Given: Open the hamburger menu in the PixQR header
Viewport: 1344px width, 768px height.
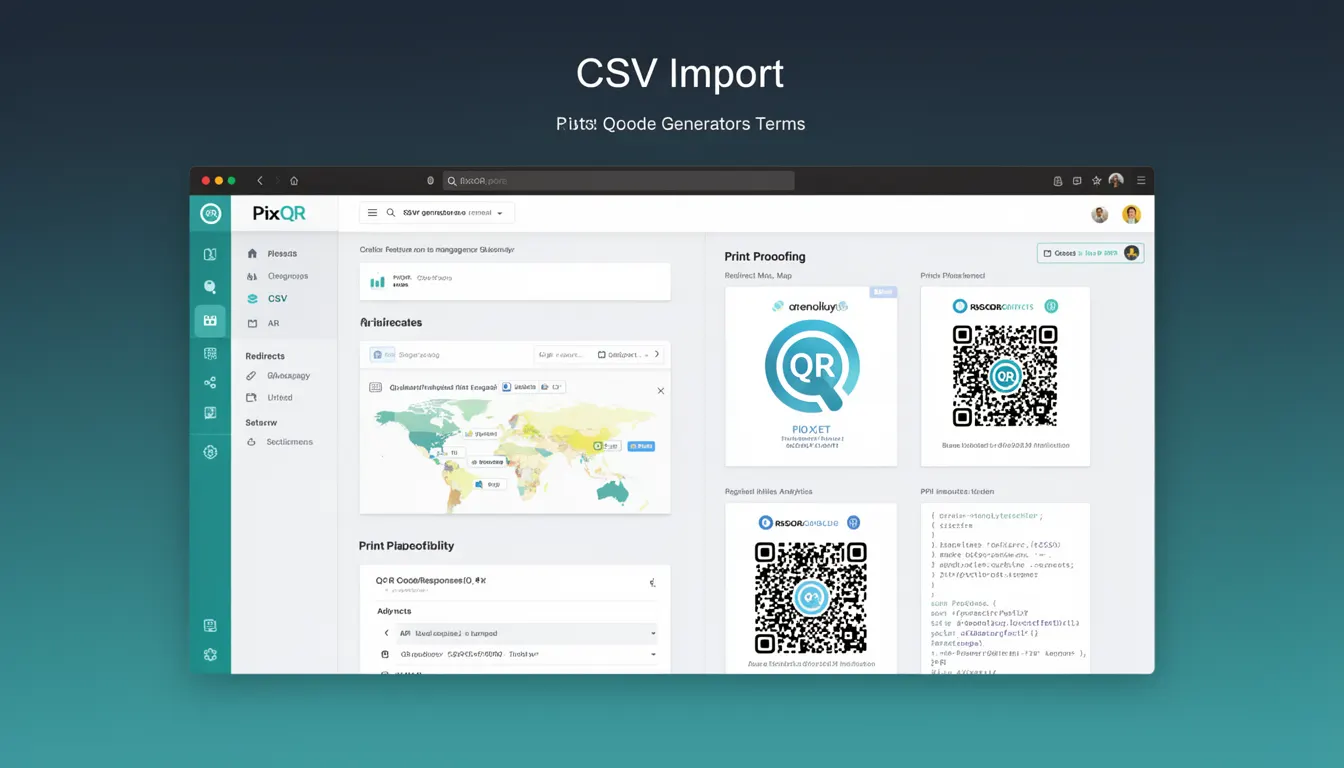Looking at the screenshot, I should pyautogui.click(x=372, y=213).
